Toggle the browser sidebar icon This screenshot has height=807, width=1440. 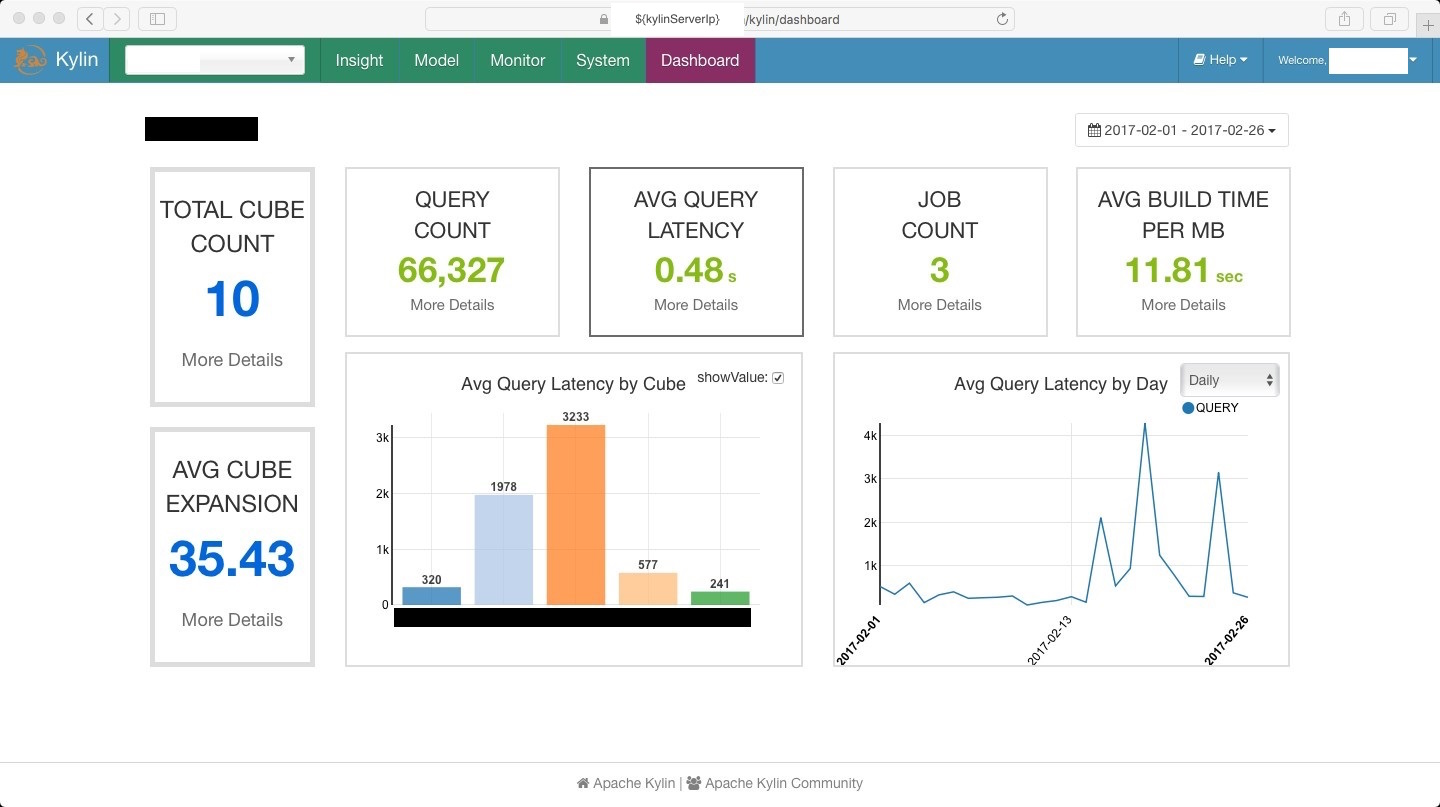pyautogui.click(x=157, y=18)
